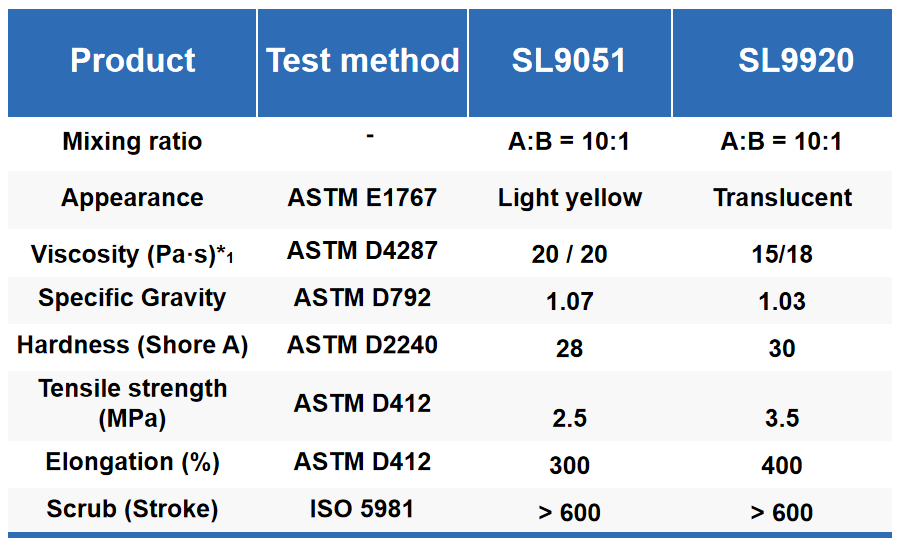Select the Test method header cell
The width and height of the screenshot is (899, 550).
(x=363, y=61)
